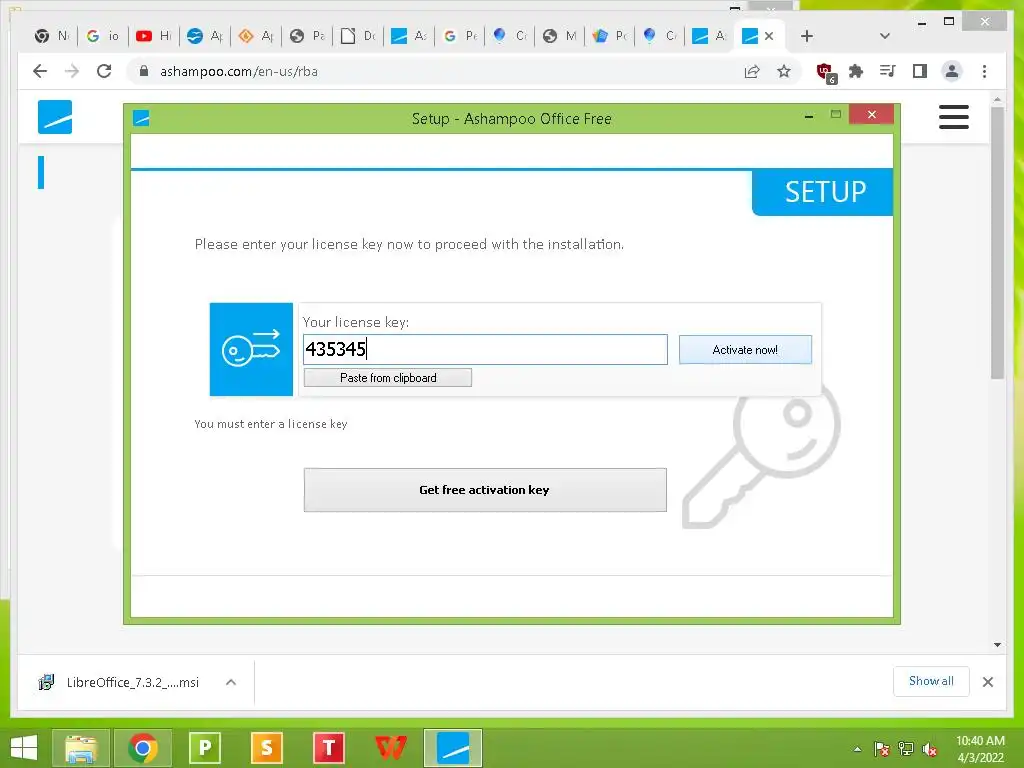
Task: Click Show all downloads
Action: pyautogui.click(x=931, y=681)
